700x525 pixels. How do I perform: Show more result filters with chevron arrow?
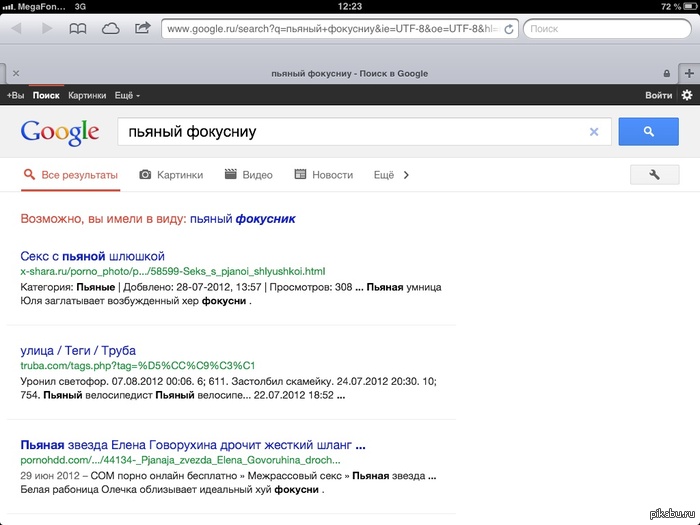click(406, 175)
